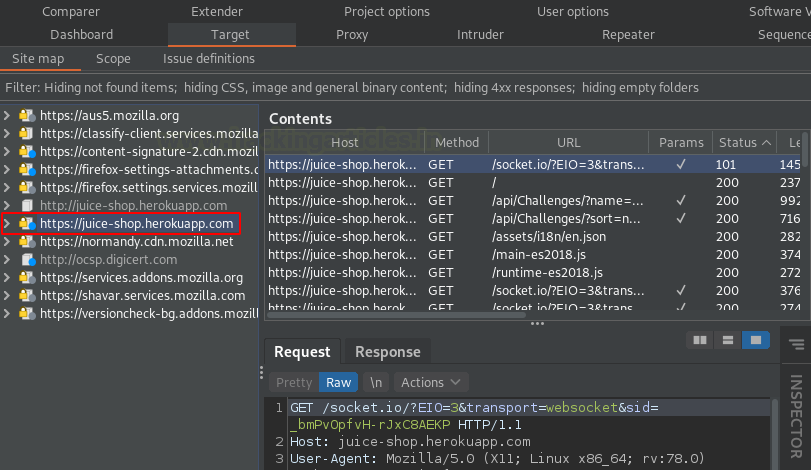Select side-by-side layout view icon
Screen dimensions: 811x470
(x=700, y=340)
